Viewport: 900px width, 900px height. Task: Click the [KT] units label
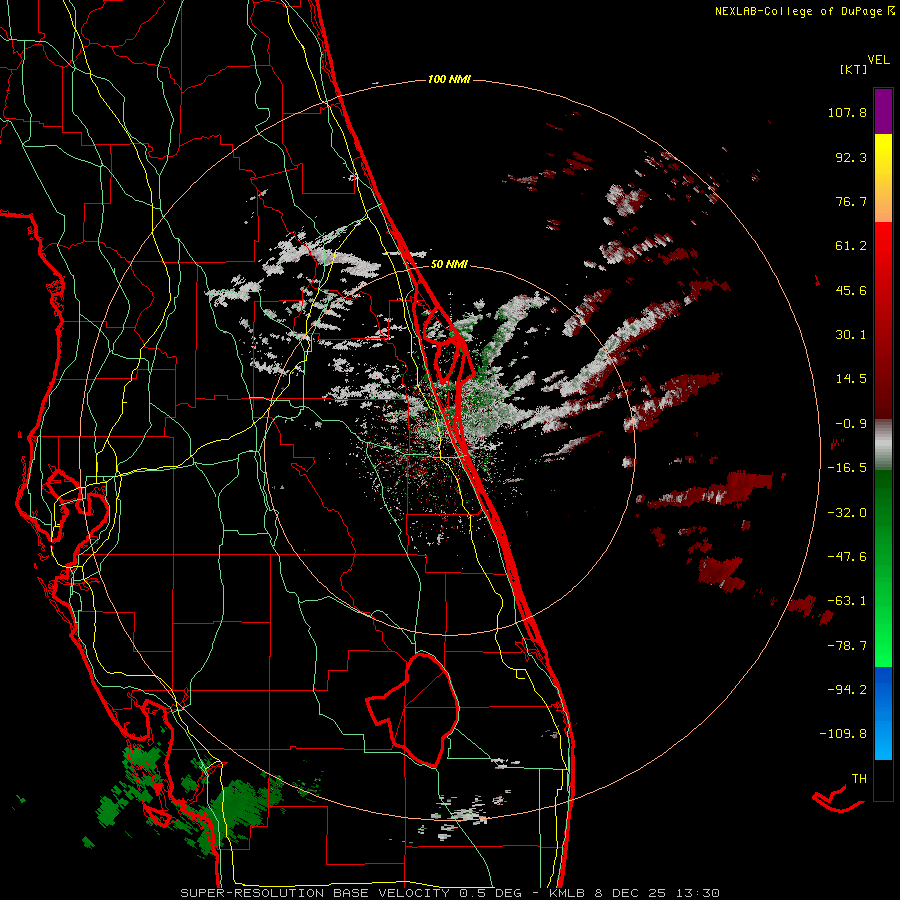[x=853, y=69]
